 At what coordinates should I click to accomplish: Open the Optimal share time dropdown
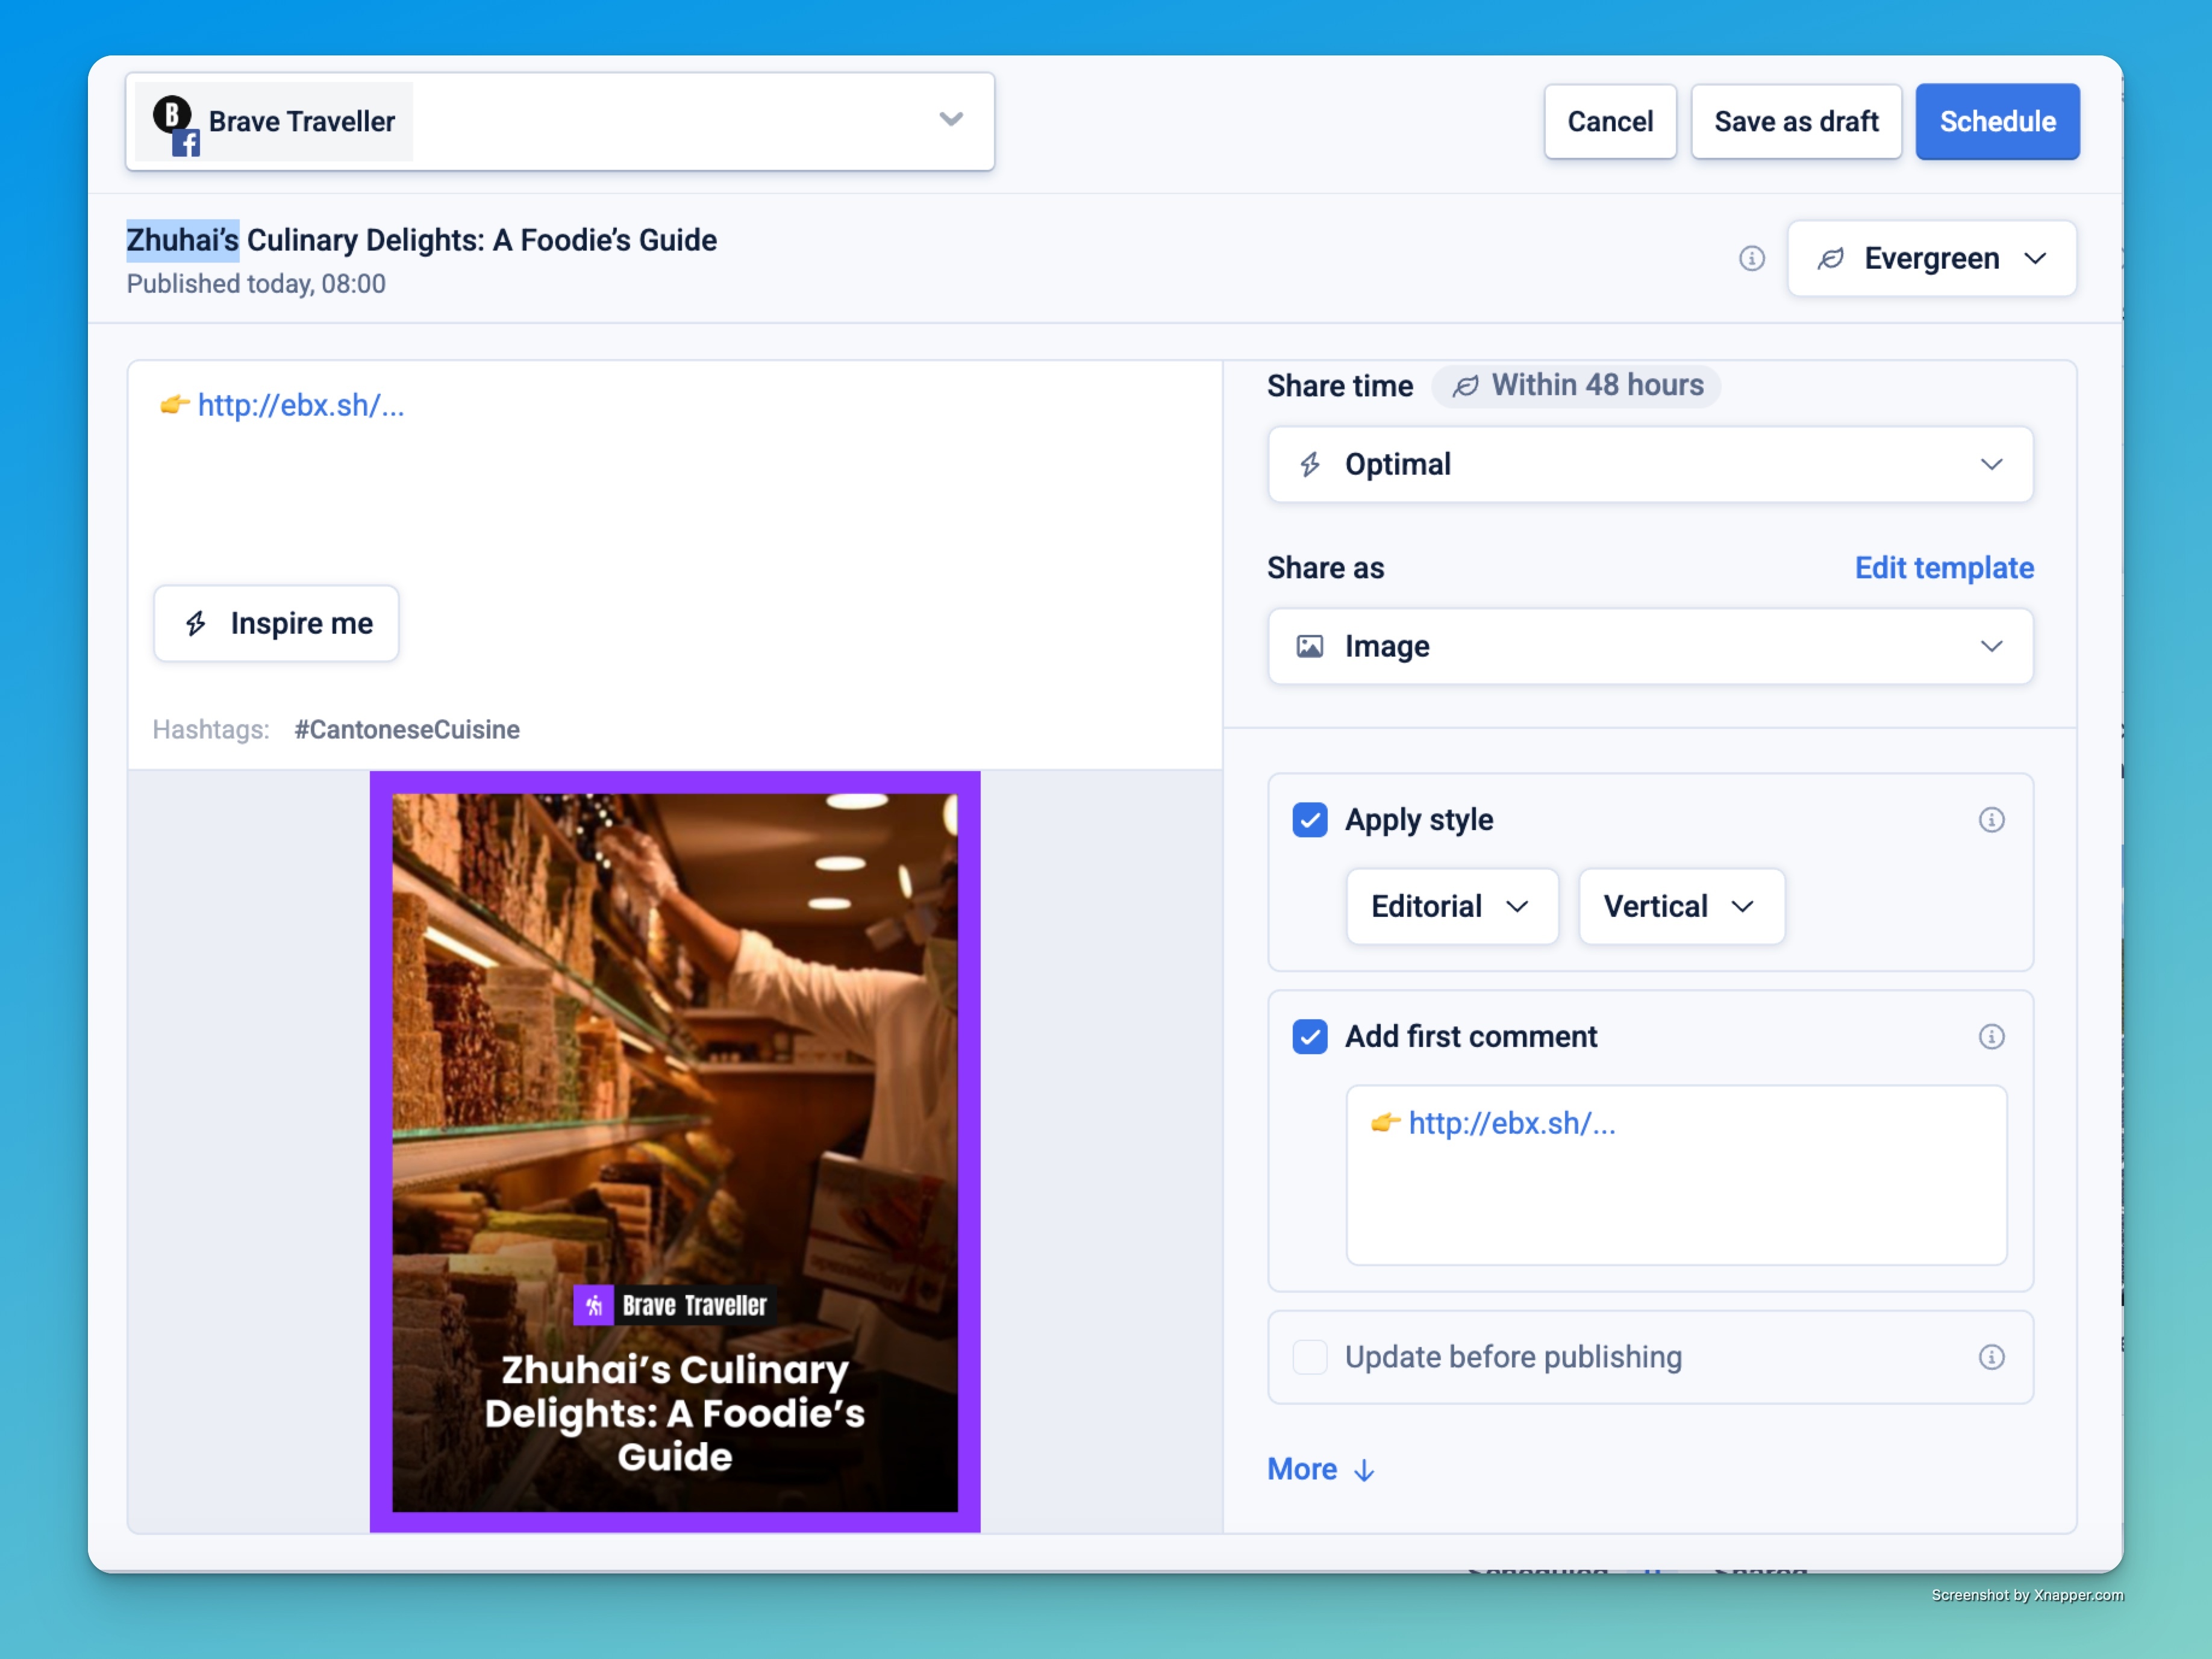pos(1649,465)
